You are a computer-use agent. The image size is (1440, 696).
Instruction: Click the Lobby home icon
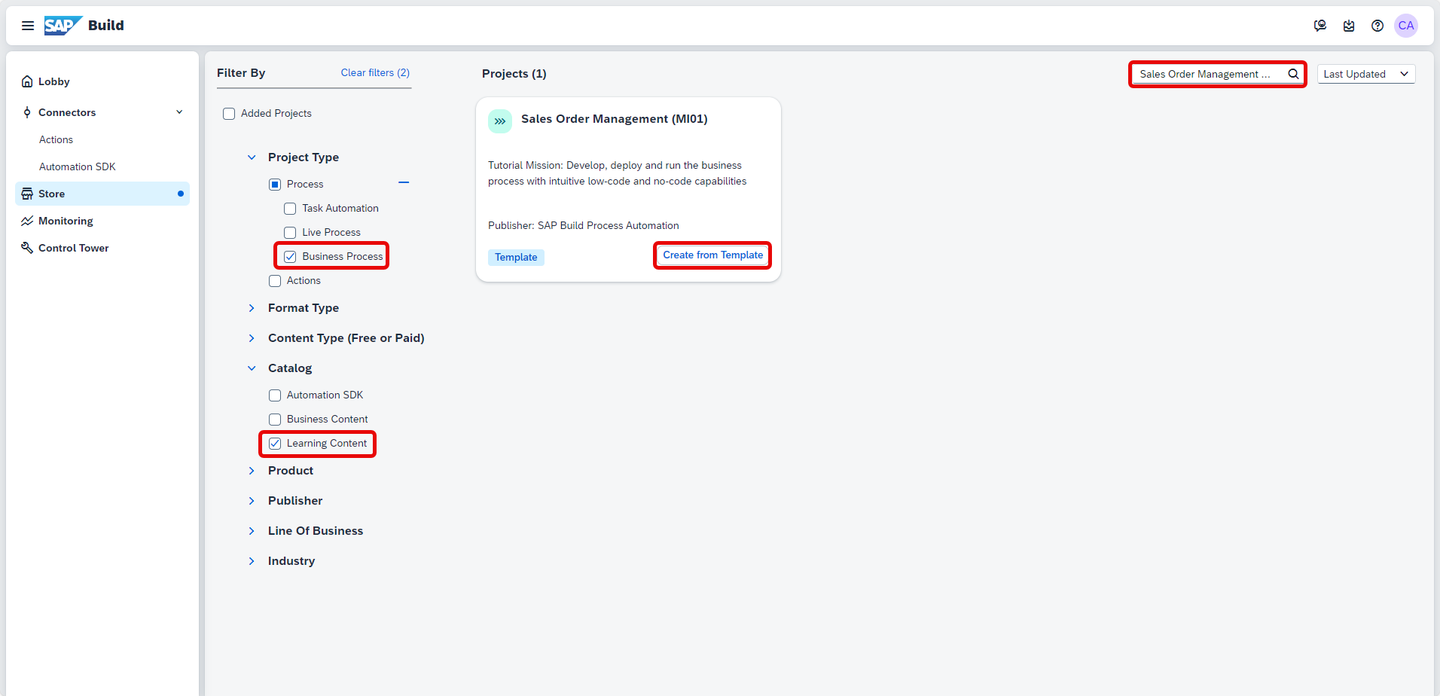pos(28,82)
